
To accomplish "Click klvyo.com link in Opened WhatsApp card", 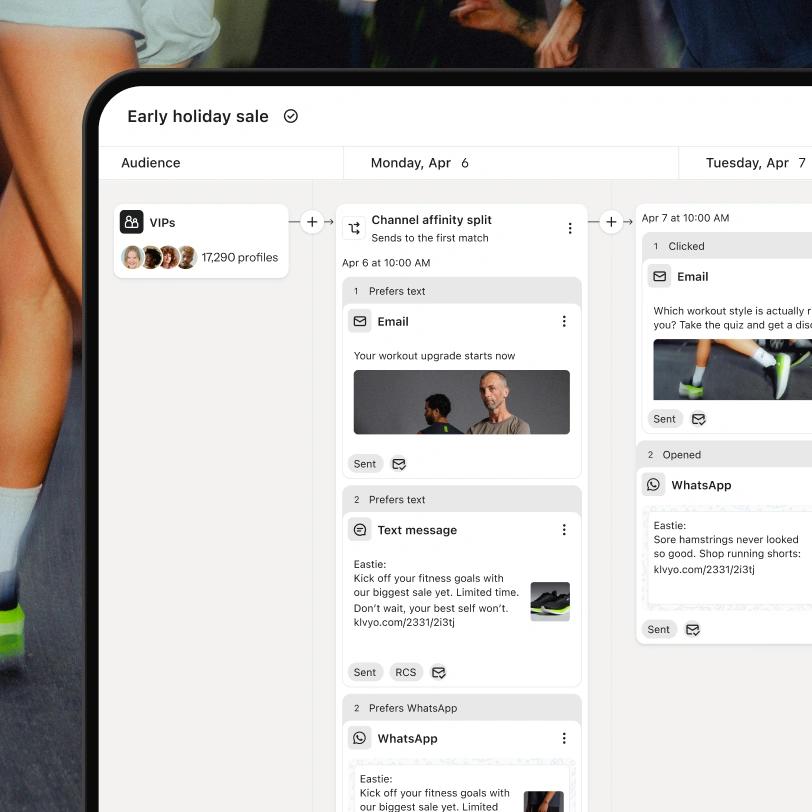I will tap(704, 570).
